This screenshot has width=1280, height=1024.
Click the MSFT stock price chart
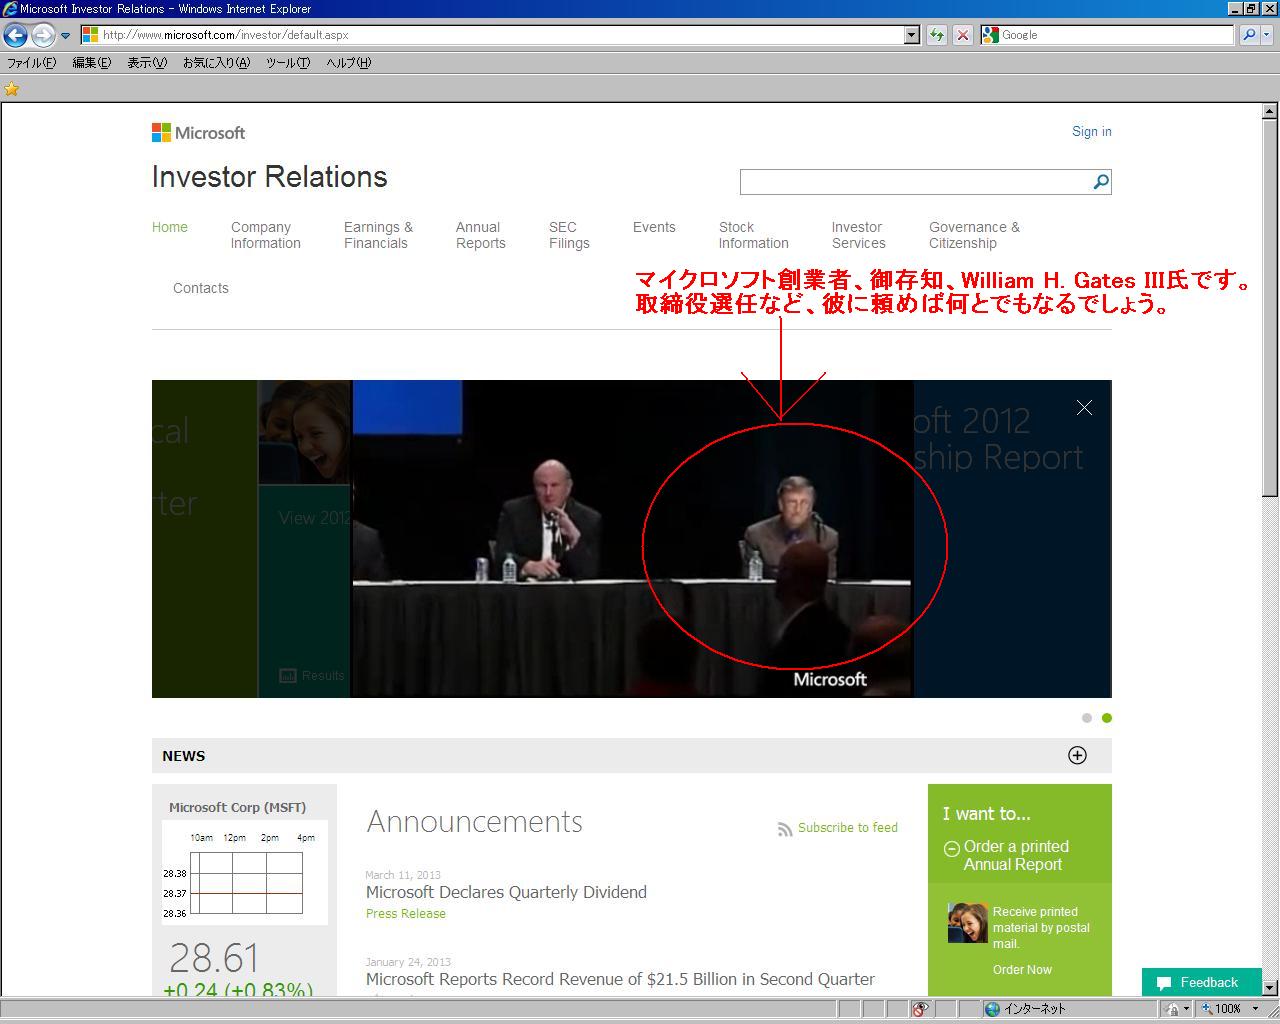tap(245, 872)
